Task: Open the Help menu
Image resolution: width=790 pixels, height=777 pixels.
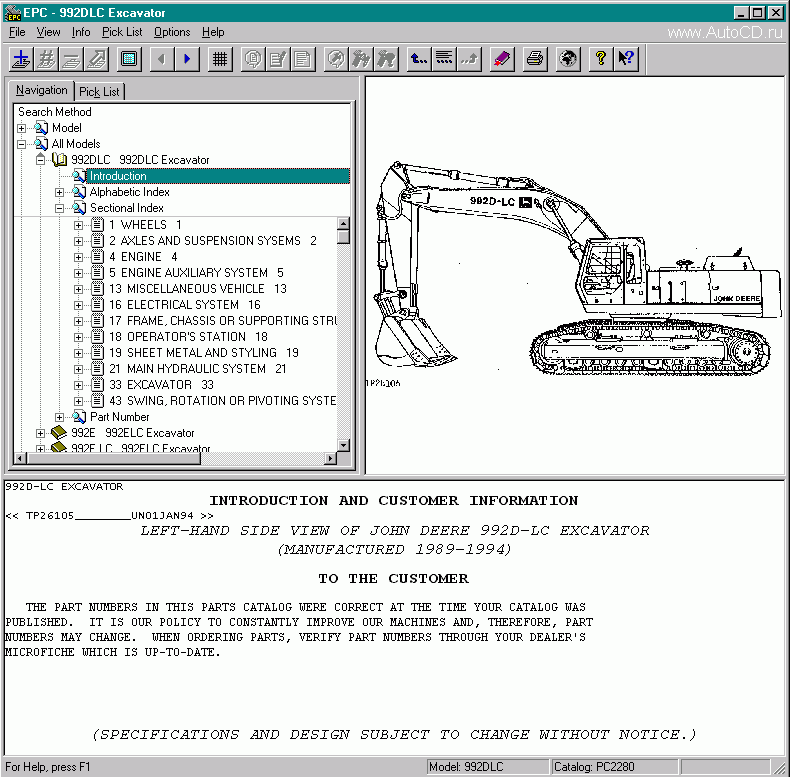Action: (x=213, y=32)
